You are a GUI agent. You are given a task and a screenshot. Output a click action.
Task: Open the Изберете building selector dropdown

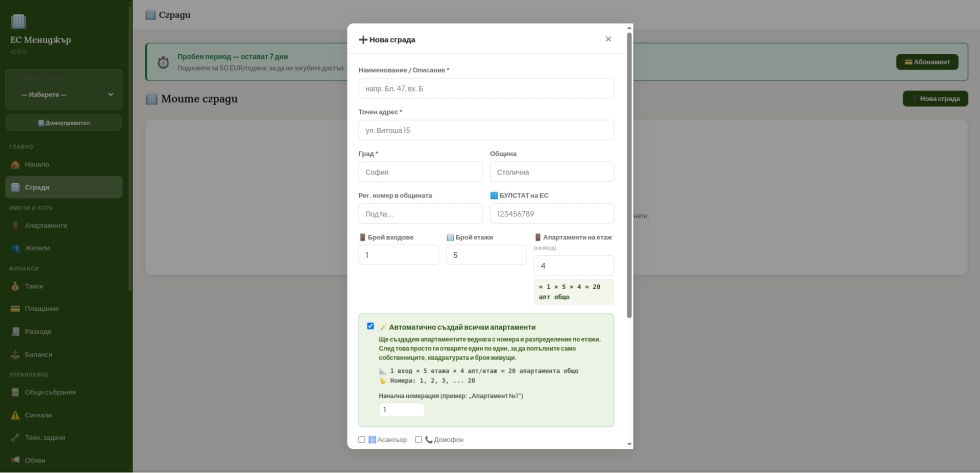point(66,95)
